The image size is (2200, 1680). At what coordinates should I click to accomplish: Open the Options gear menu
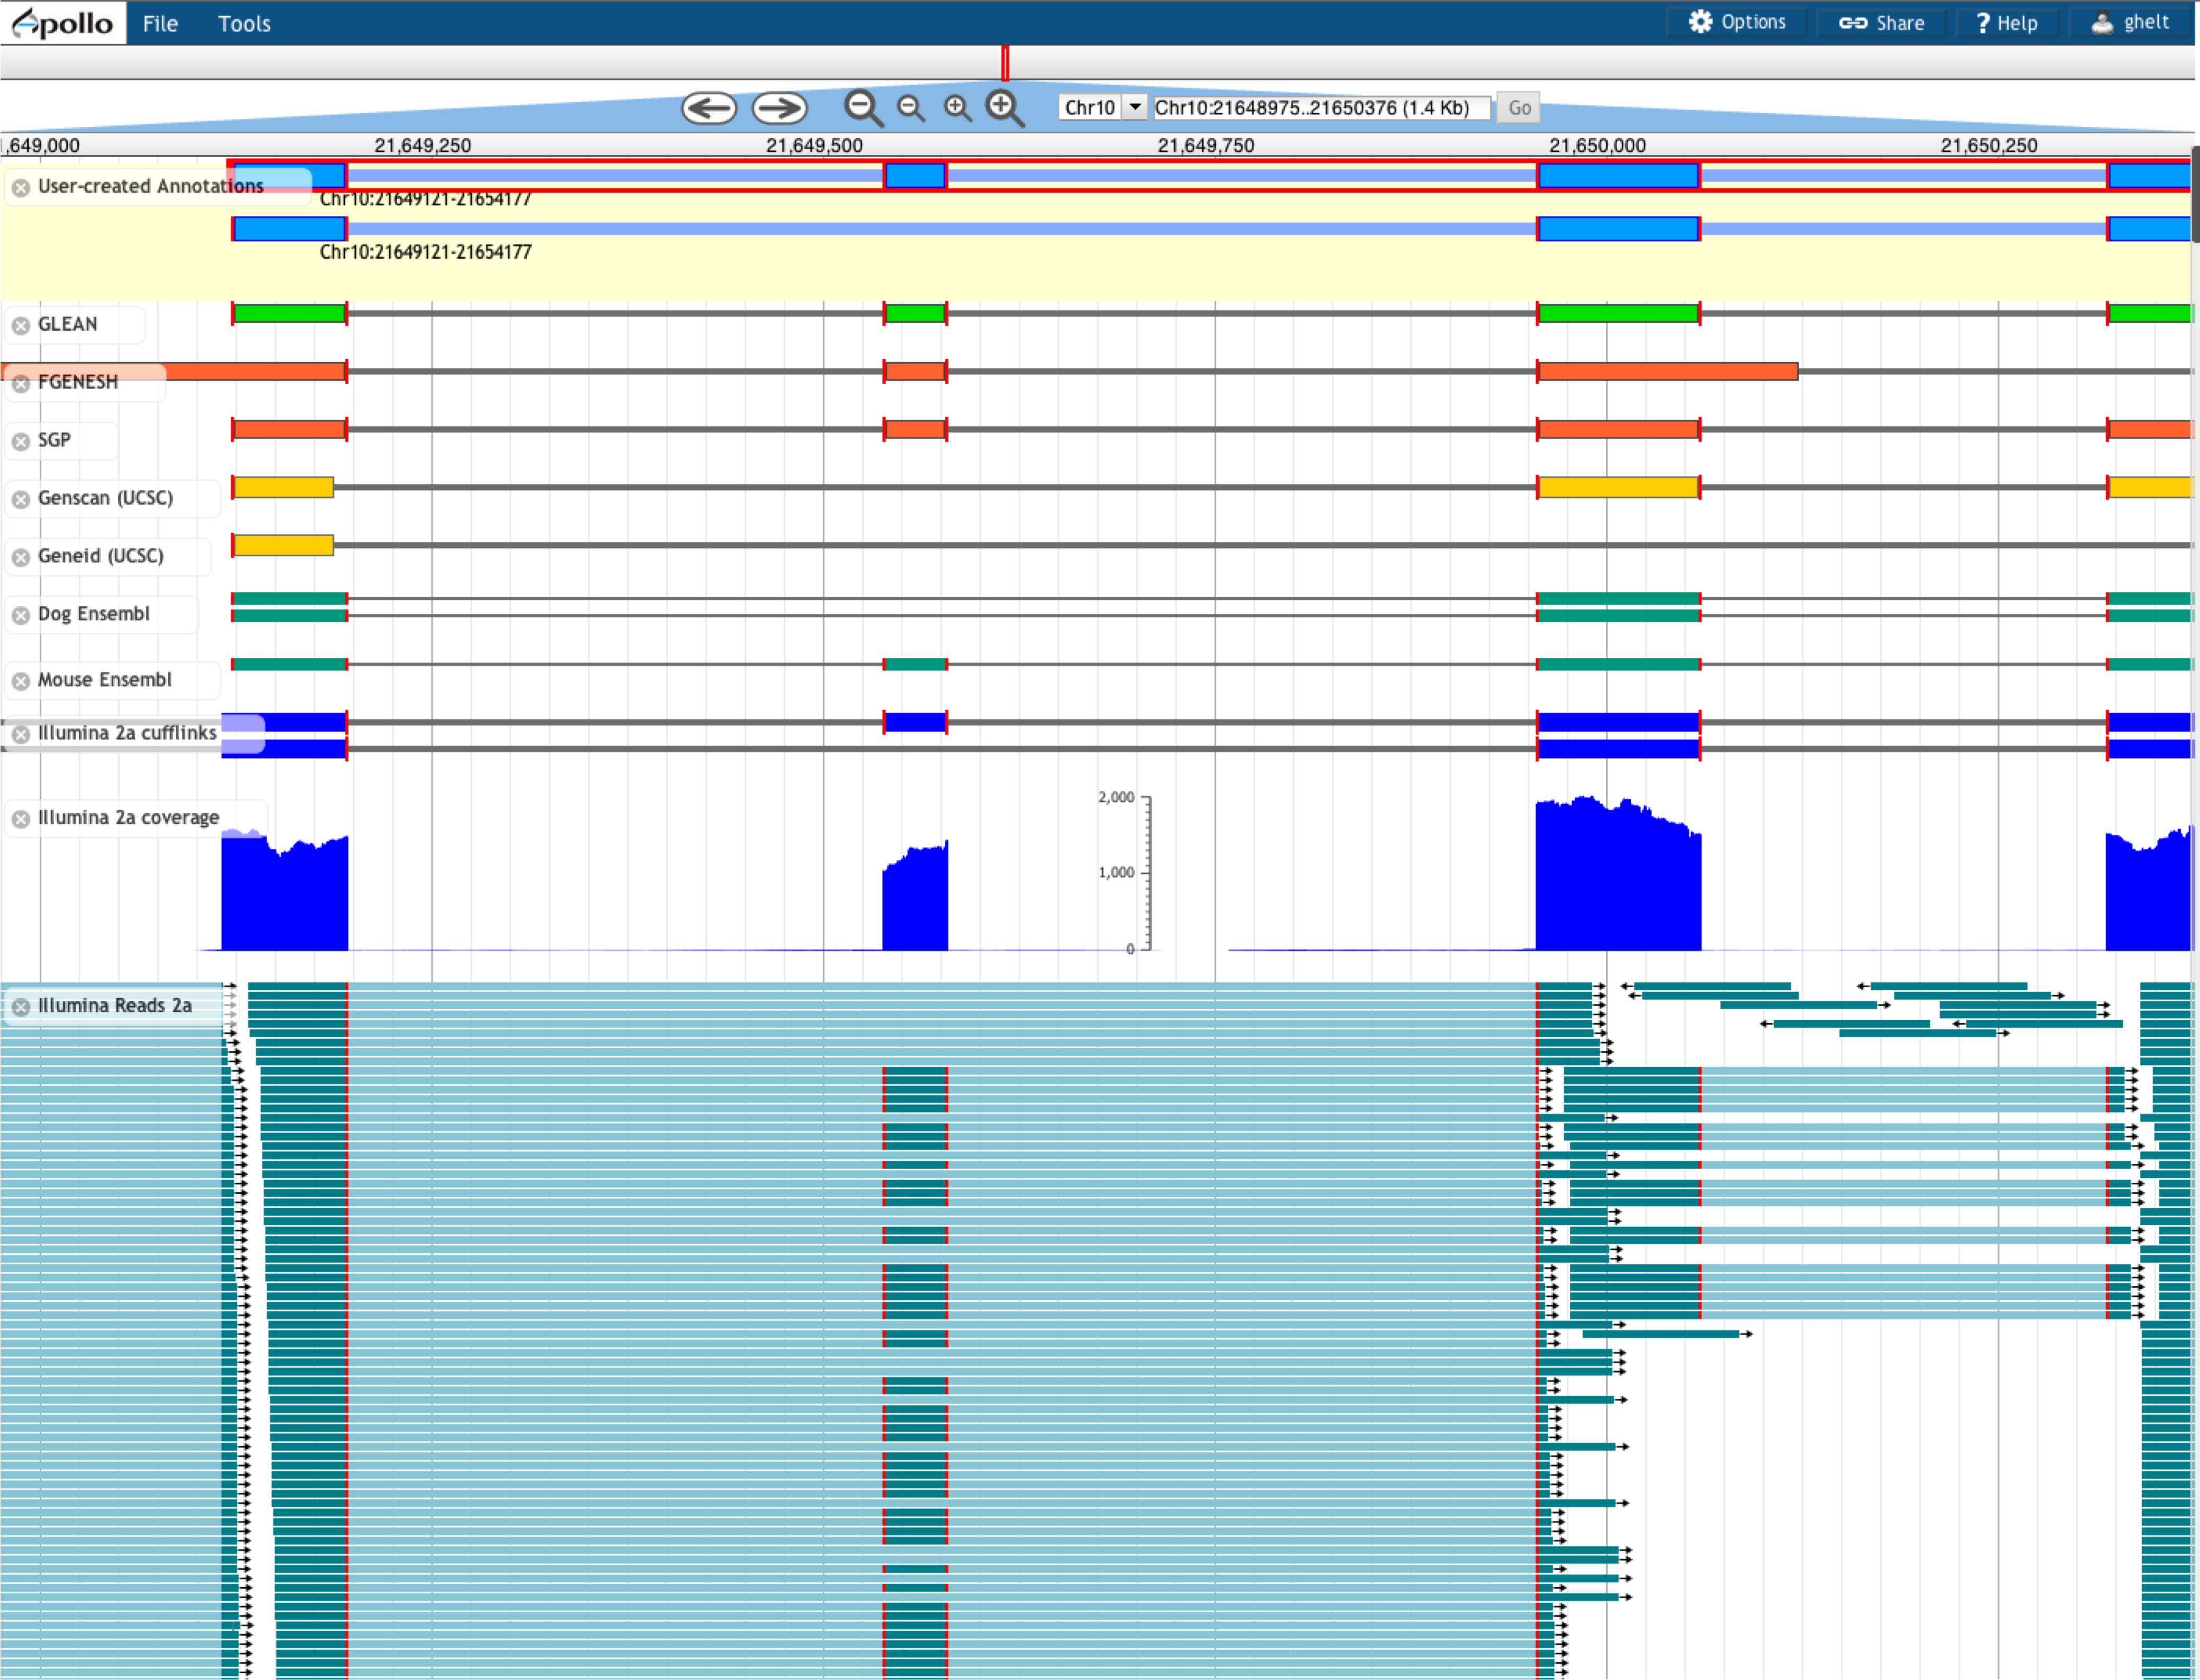pyautogui.click(x=1737, y=22)
